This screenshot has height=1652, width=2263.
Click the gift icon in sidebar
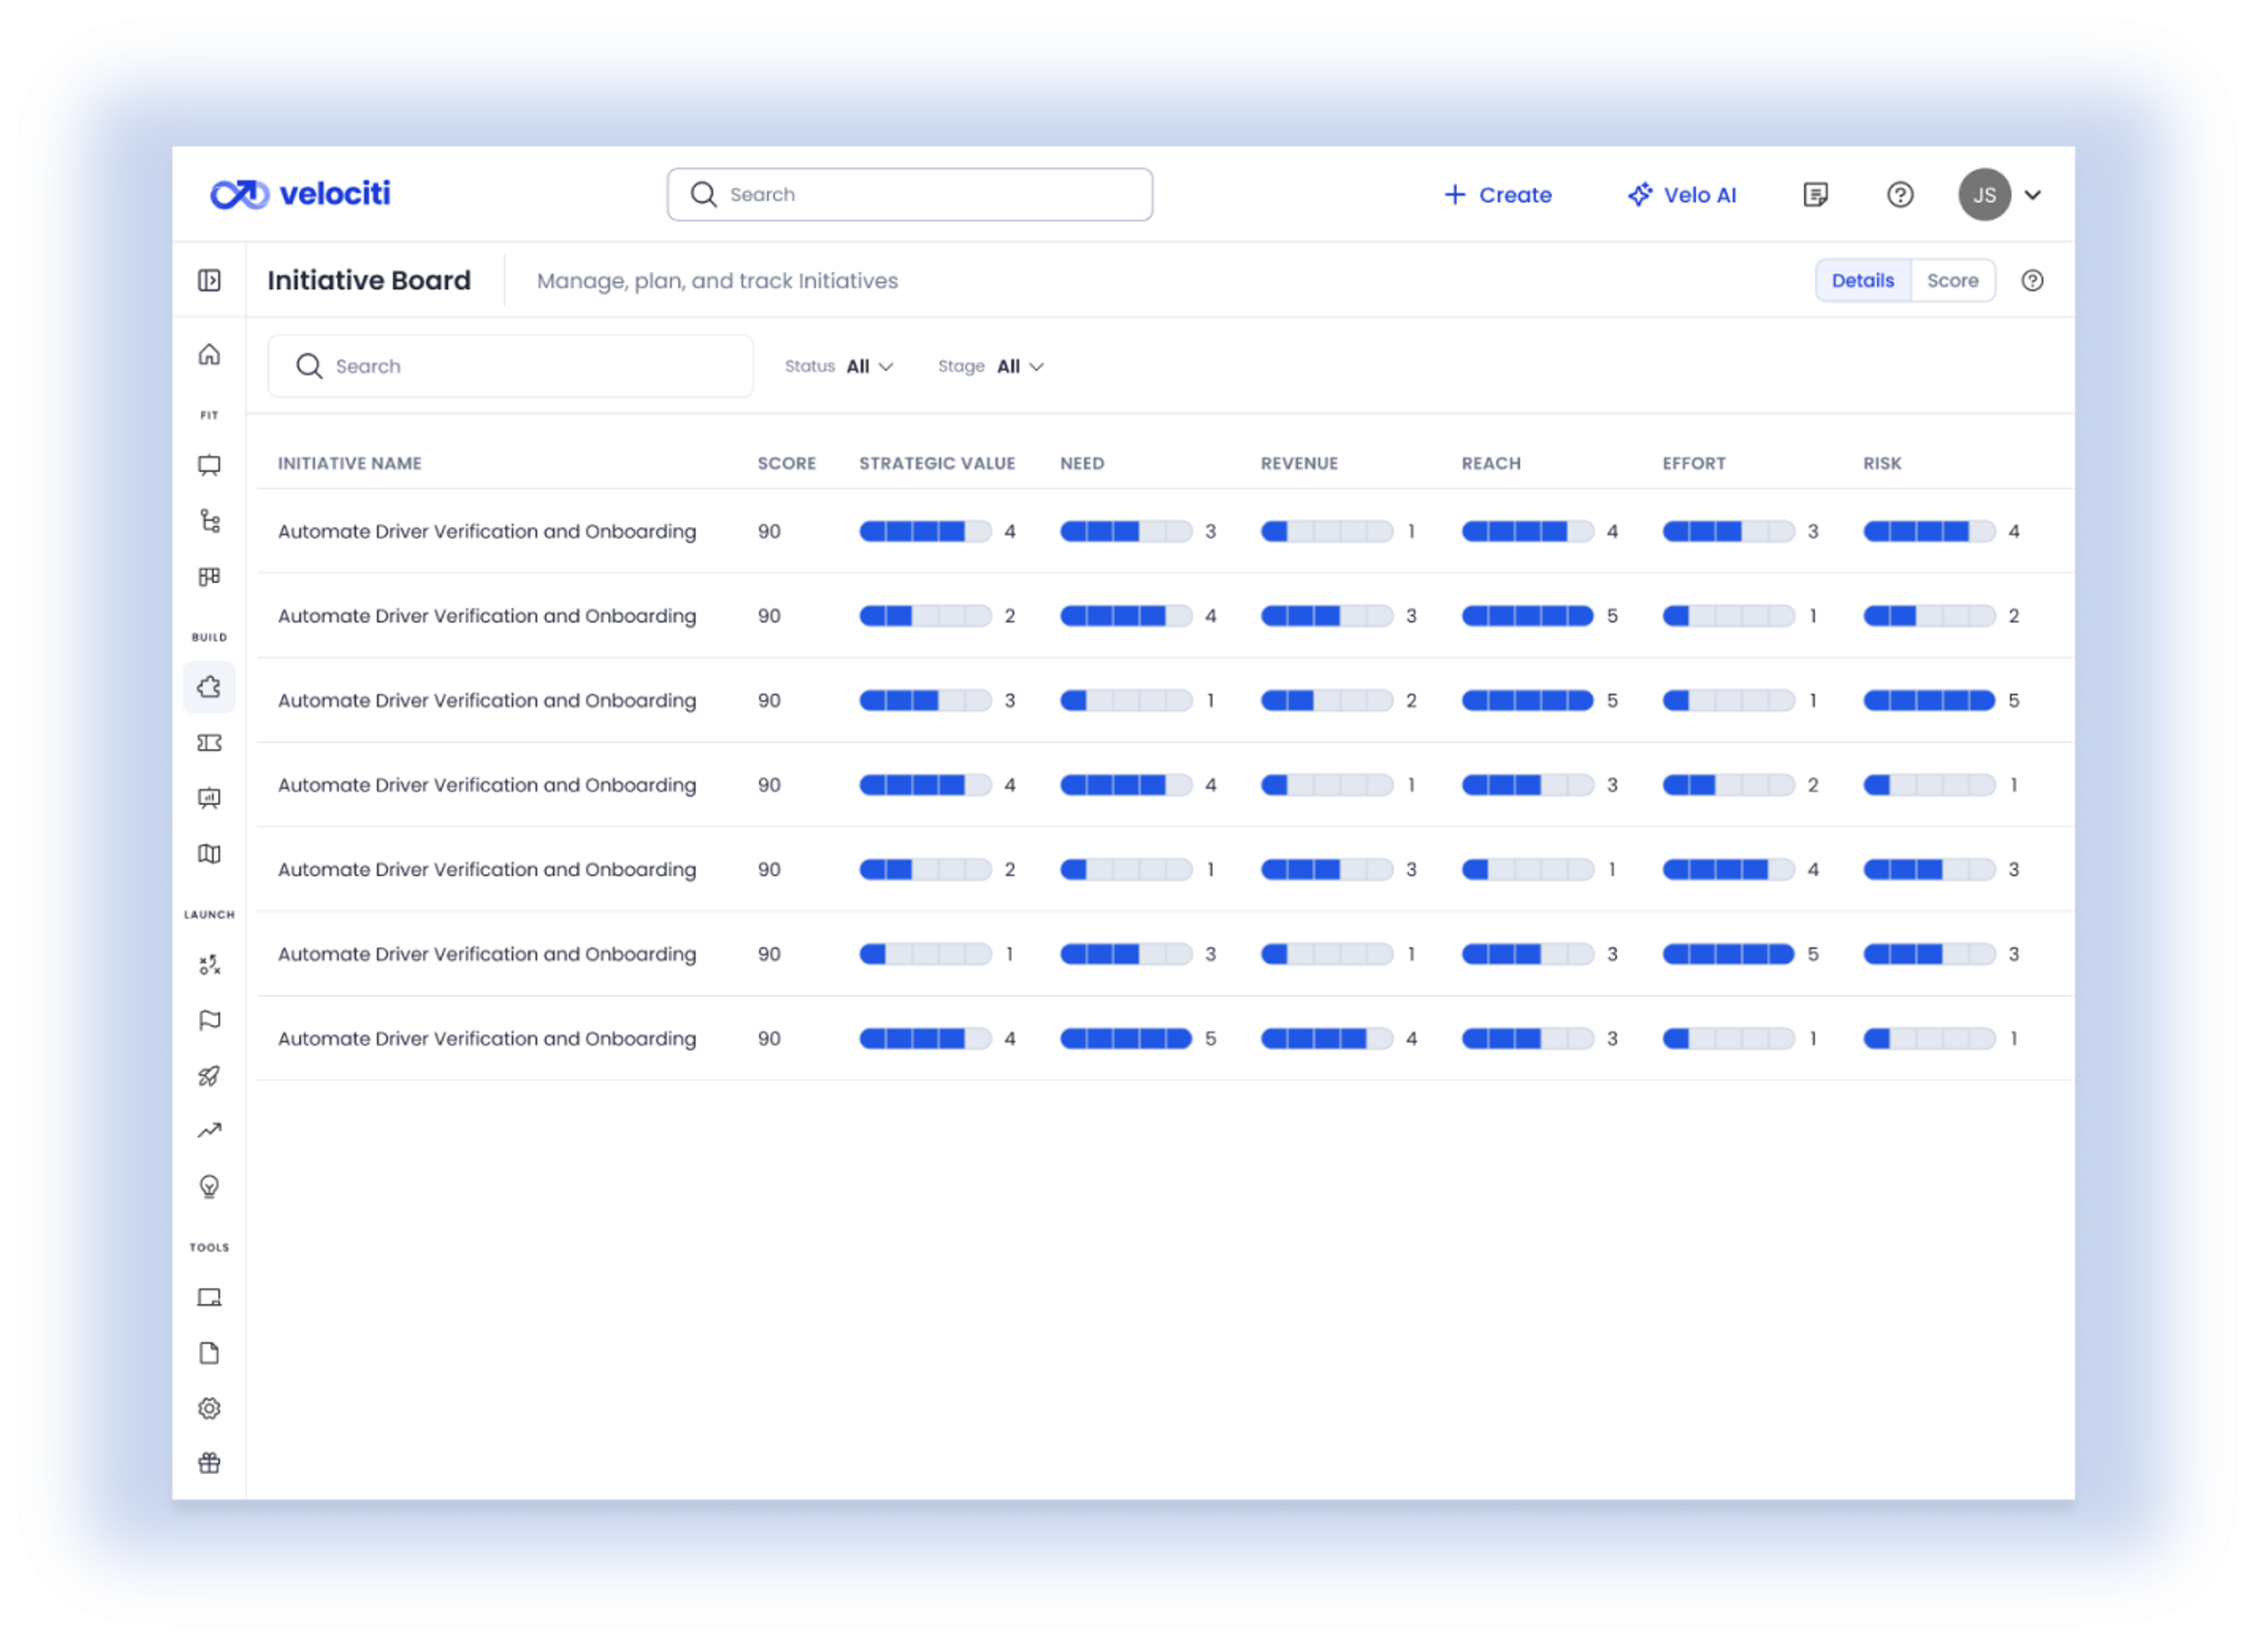click(209, 1463)
